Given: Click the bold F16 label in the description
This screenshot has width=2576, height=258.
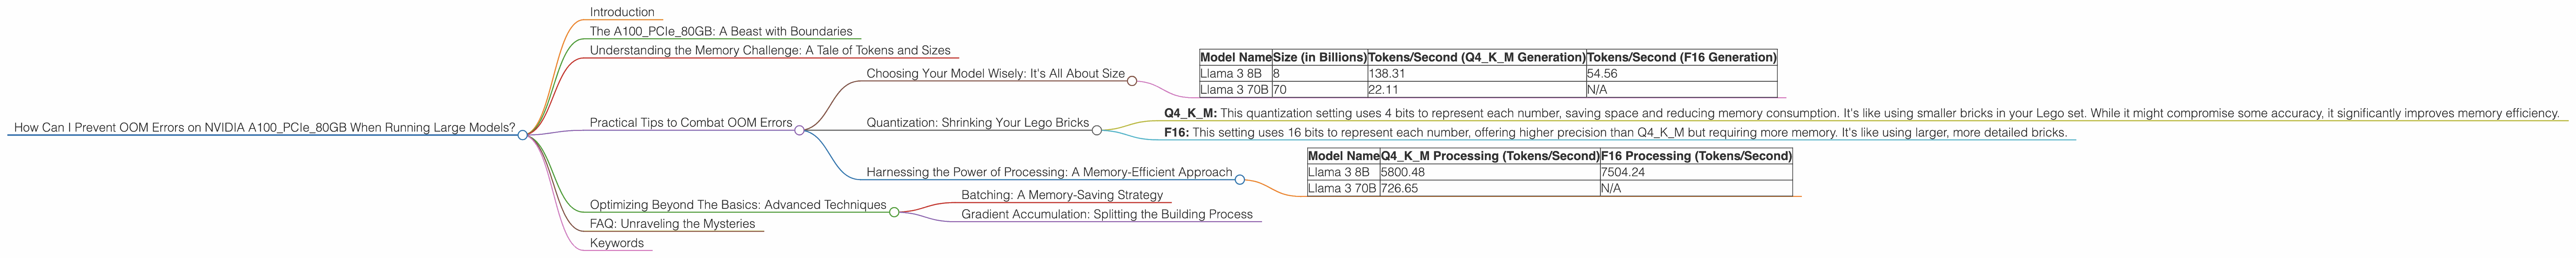Looking at the screenshot, I should (1176, 132).
